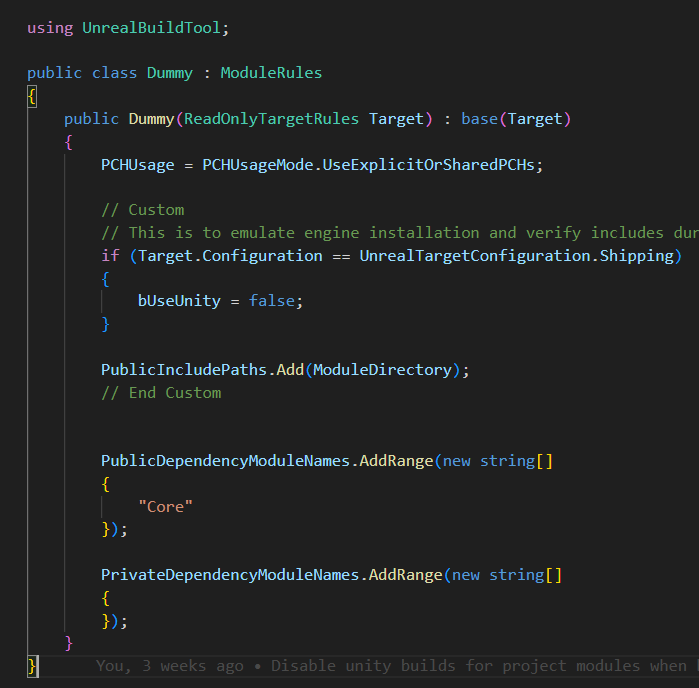Click 'UnrealTargetConfiguration.Shipping' expression

pos(517,256)
